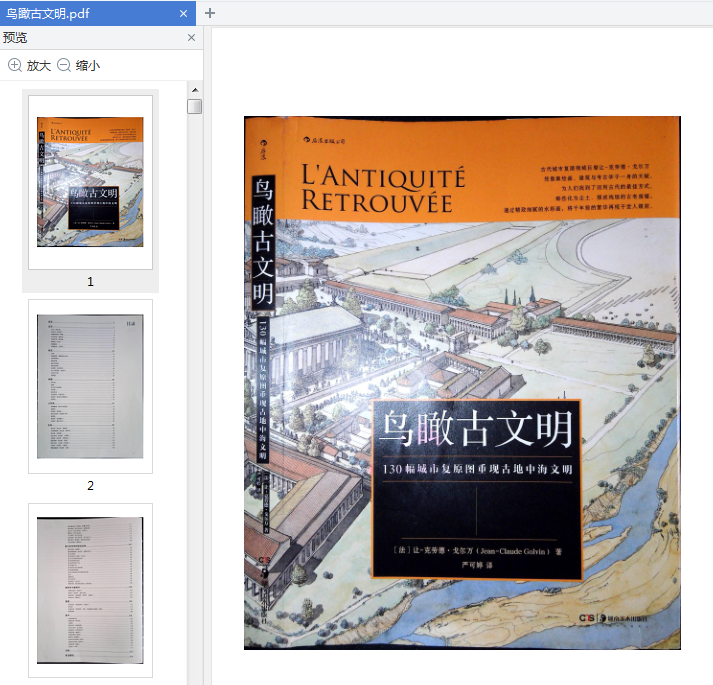The image size is (713, 685).
Task: Click the 缩小 zoom-out magnifier icon
Action: point(64,65)
